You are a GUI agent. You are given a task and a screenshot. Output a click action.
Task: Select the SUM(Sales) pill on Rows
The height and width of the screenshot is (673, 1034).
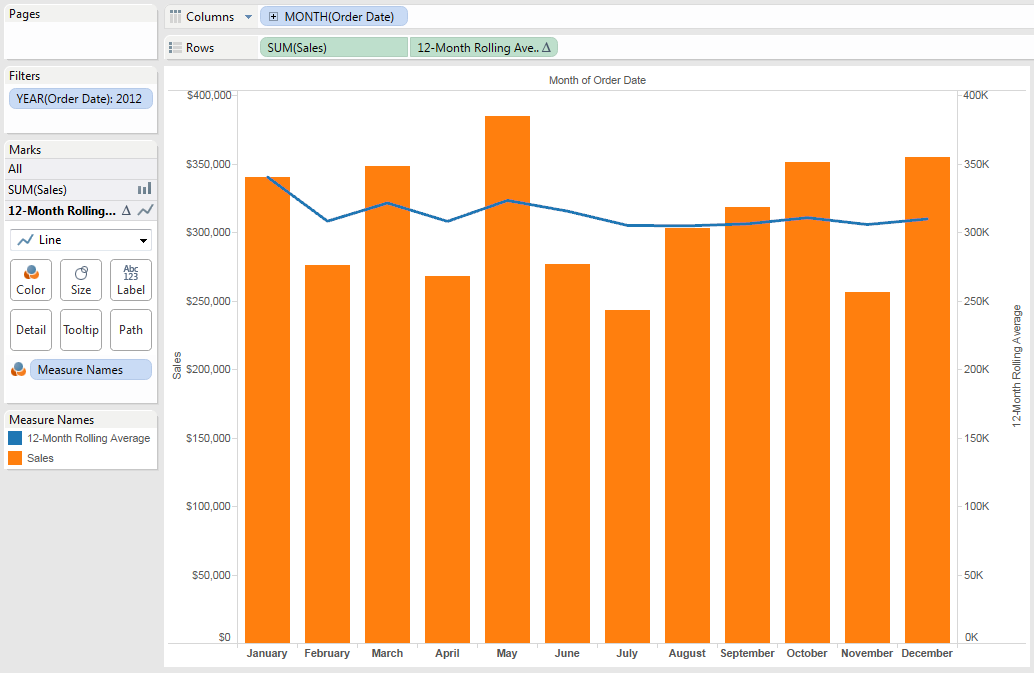point(334,47)
